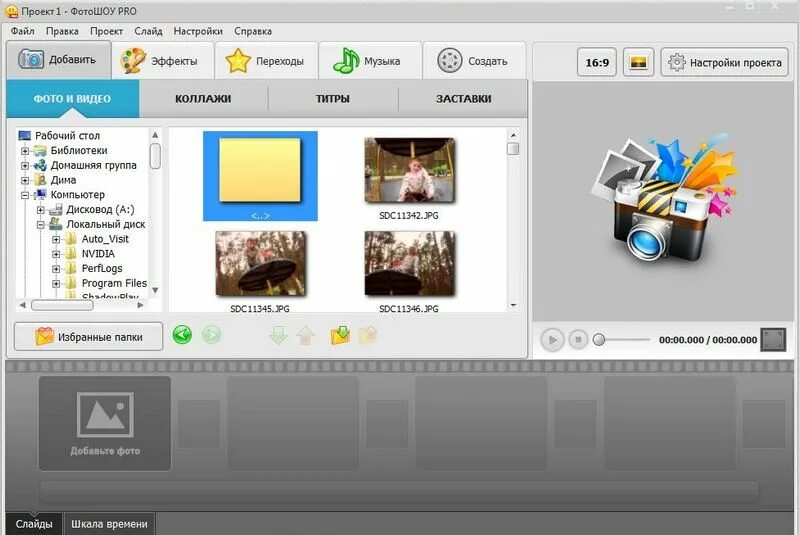
Task: Click the slide fit mode icon button
Action: point(638,62)
